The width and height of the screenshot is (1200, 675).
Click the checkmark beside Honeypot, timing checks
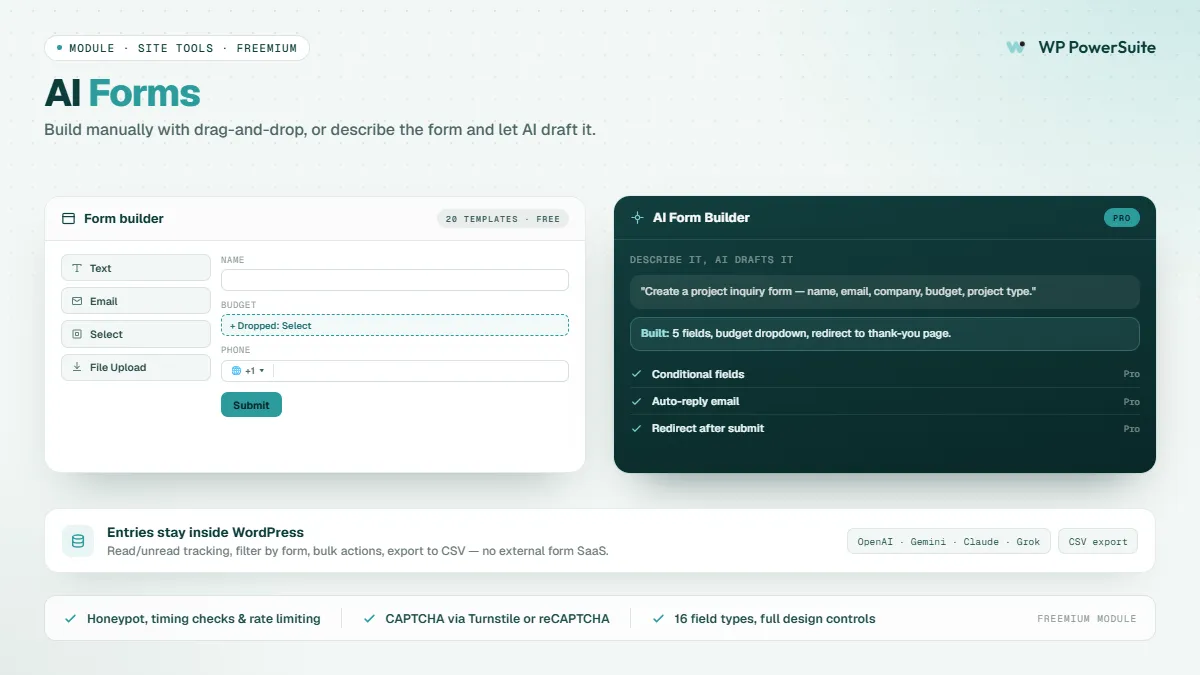[x=71, y=619]
